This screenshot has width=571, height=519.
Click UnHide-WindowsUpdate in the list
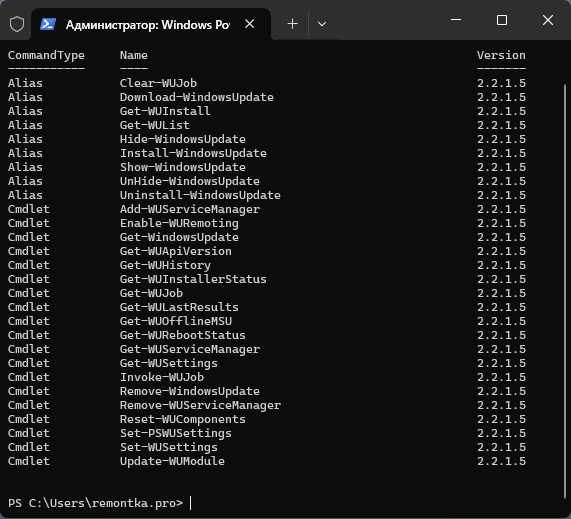point(189,181)
